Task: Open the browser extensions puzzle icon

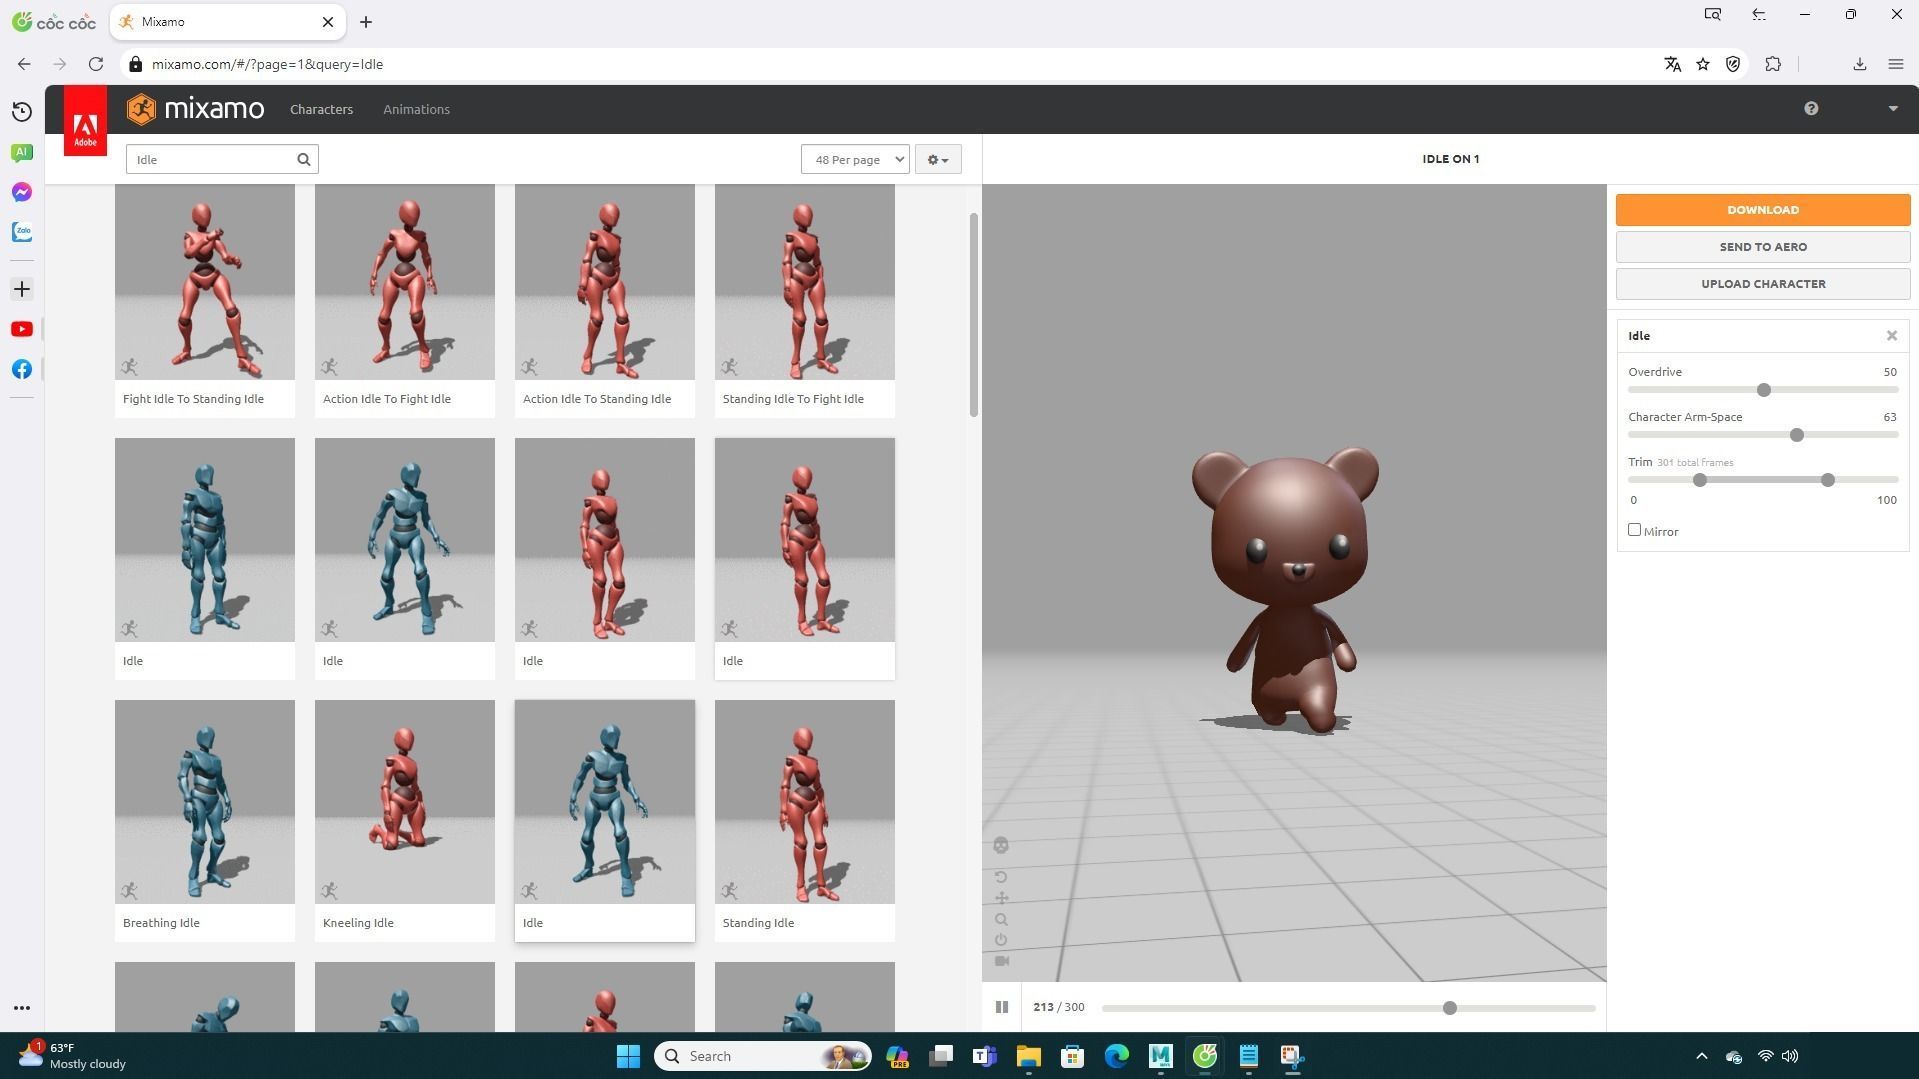Action: 1773,64
